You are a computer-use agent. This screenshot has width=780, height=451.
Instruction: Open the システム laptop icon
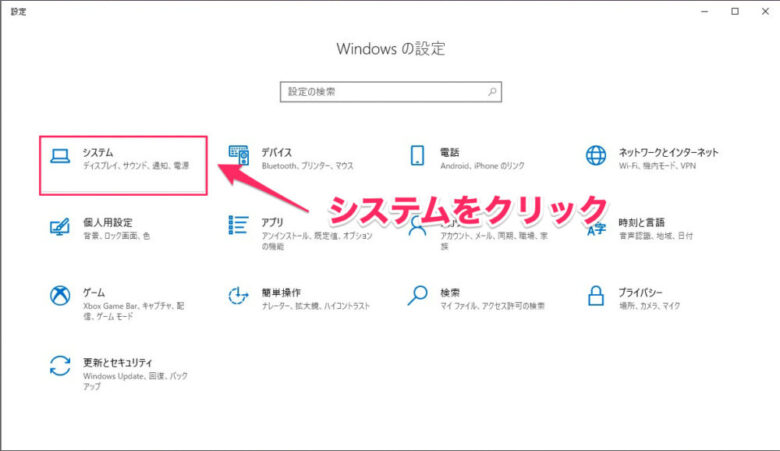[x=60, y=156]
